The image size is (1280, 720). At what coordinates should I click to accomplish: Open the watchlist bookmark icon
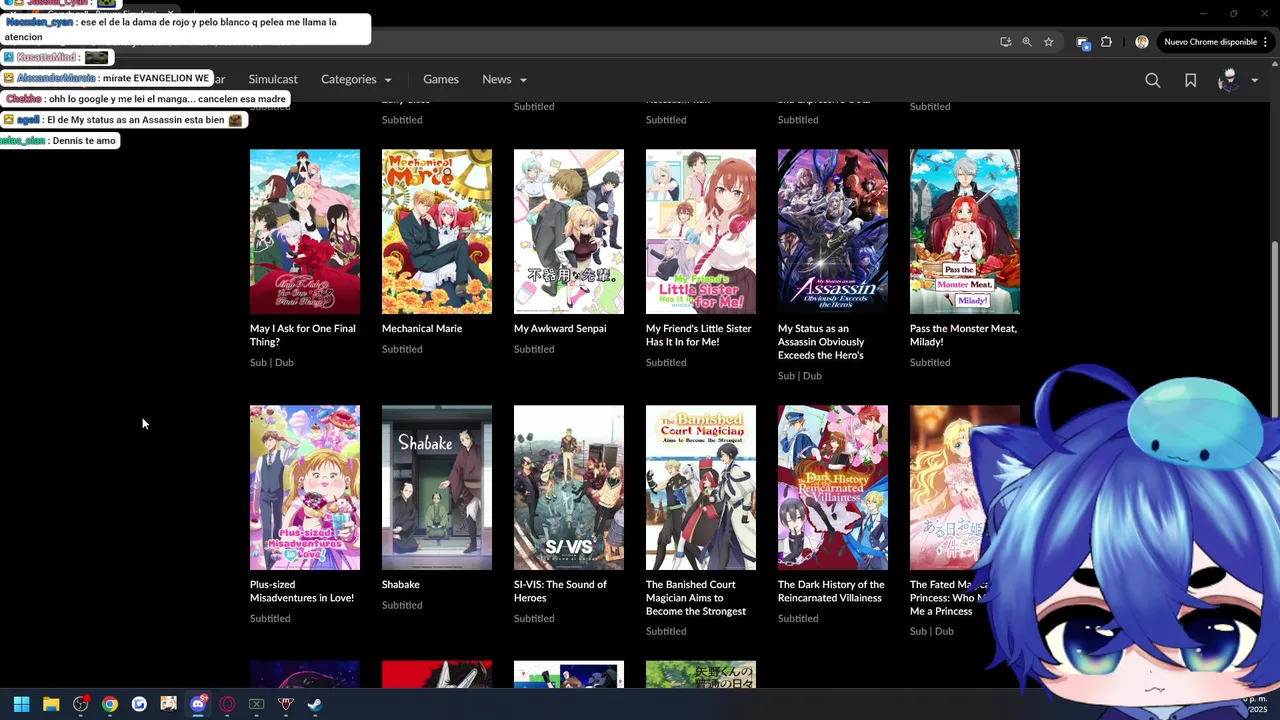pyautogui.click(x=1191, y=80)
